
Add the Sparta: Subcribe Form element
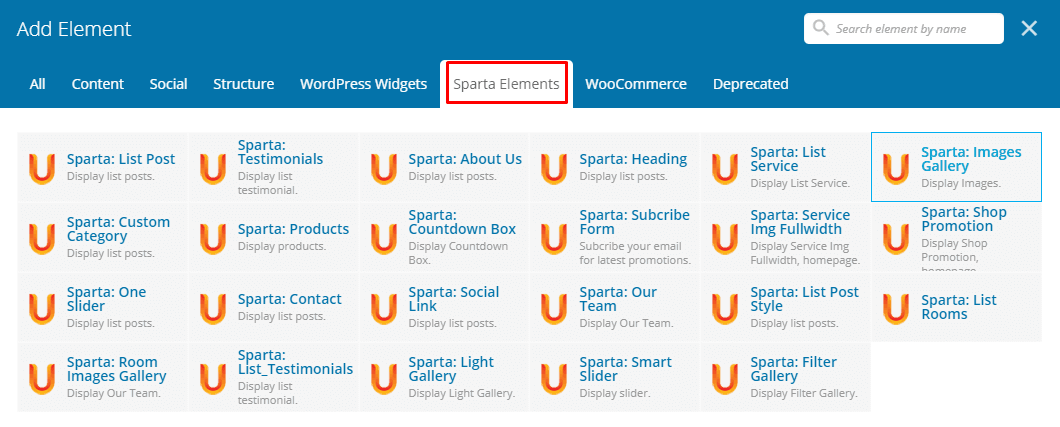[634, 222]
